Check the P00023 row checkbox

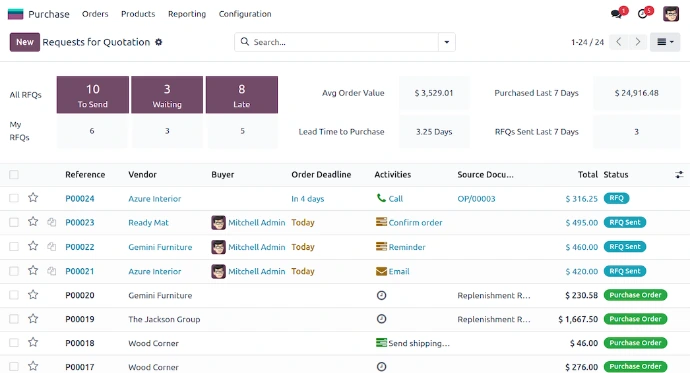point(14,222)
